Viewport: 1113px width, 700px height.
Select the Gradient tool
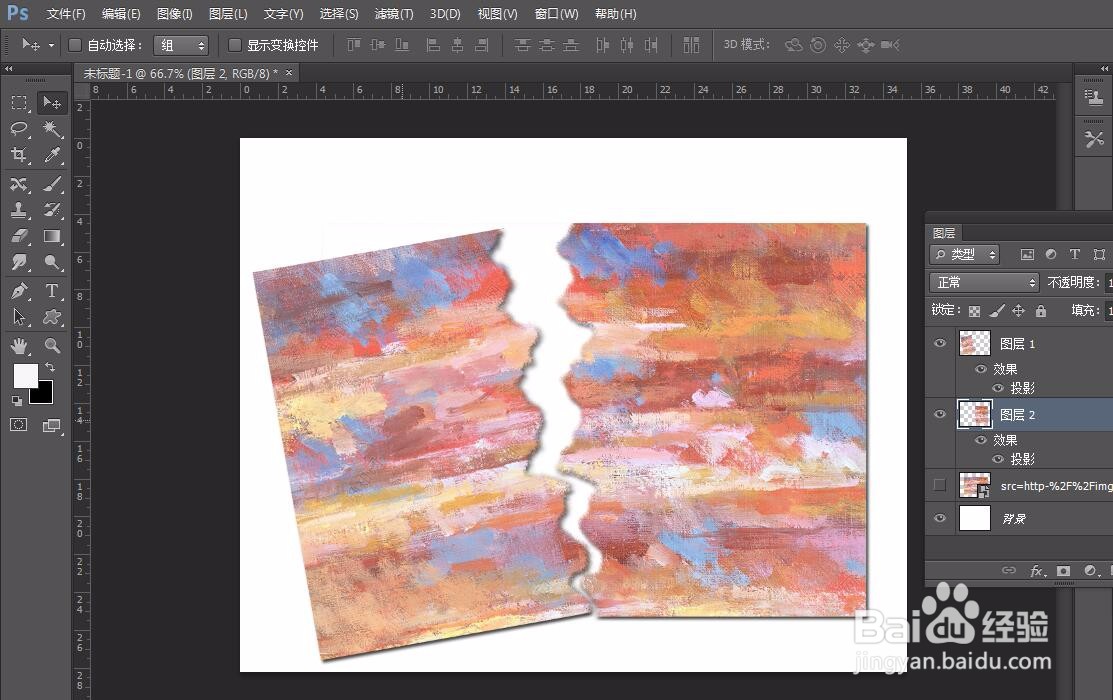52,236
